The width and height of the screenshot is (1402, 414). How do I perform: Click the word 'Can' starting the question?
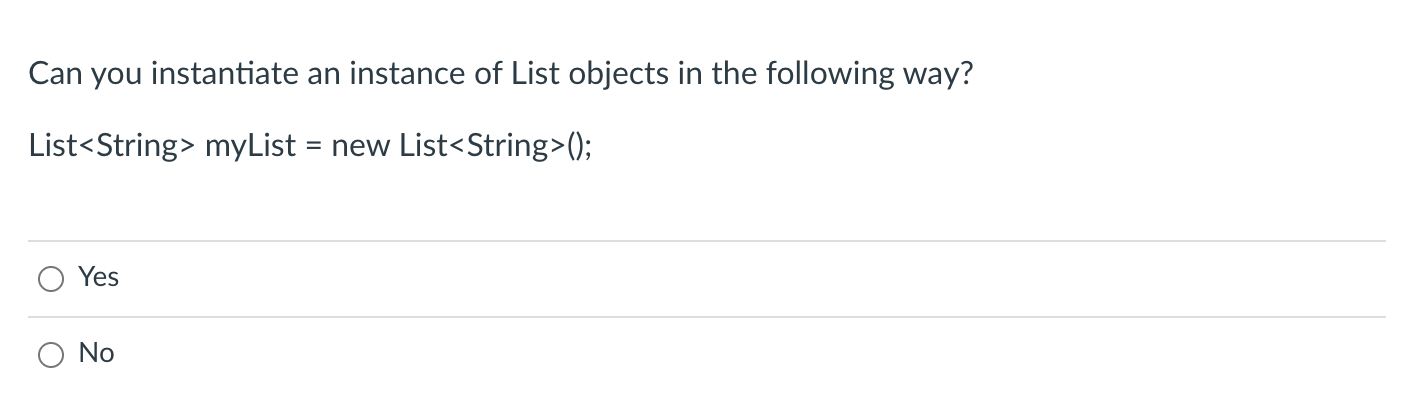(56, 74)
